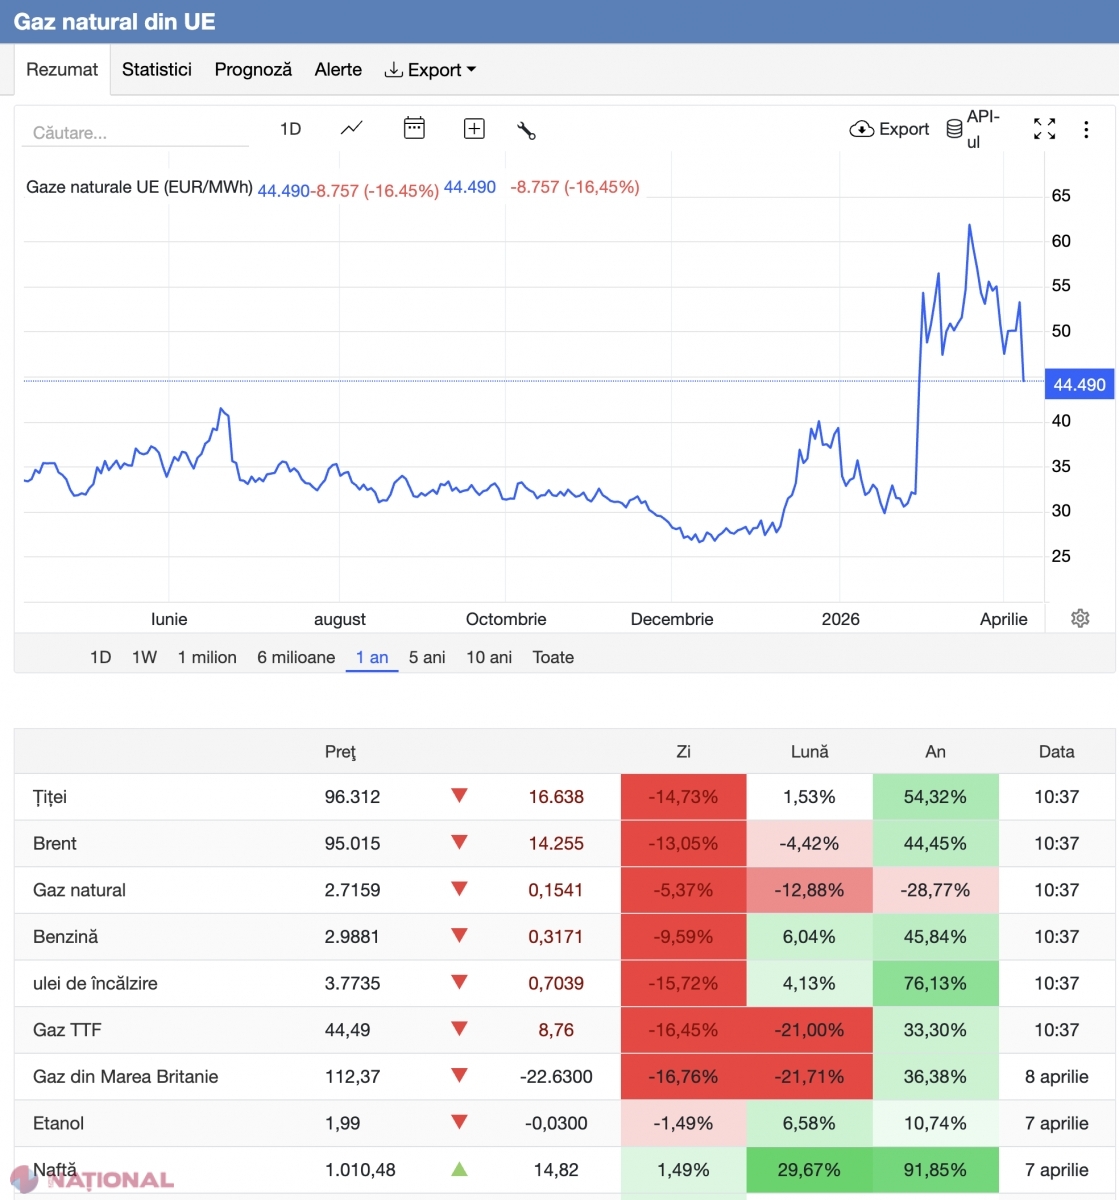Click the add comparison plus icon
1119x1200 pixels.
click(474, 129)
